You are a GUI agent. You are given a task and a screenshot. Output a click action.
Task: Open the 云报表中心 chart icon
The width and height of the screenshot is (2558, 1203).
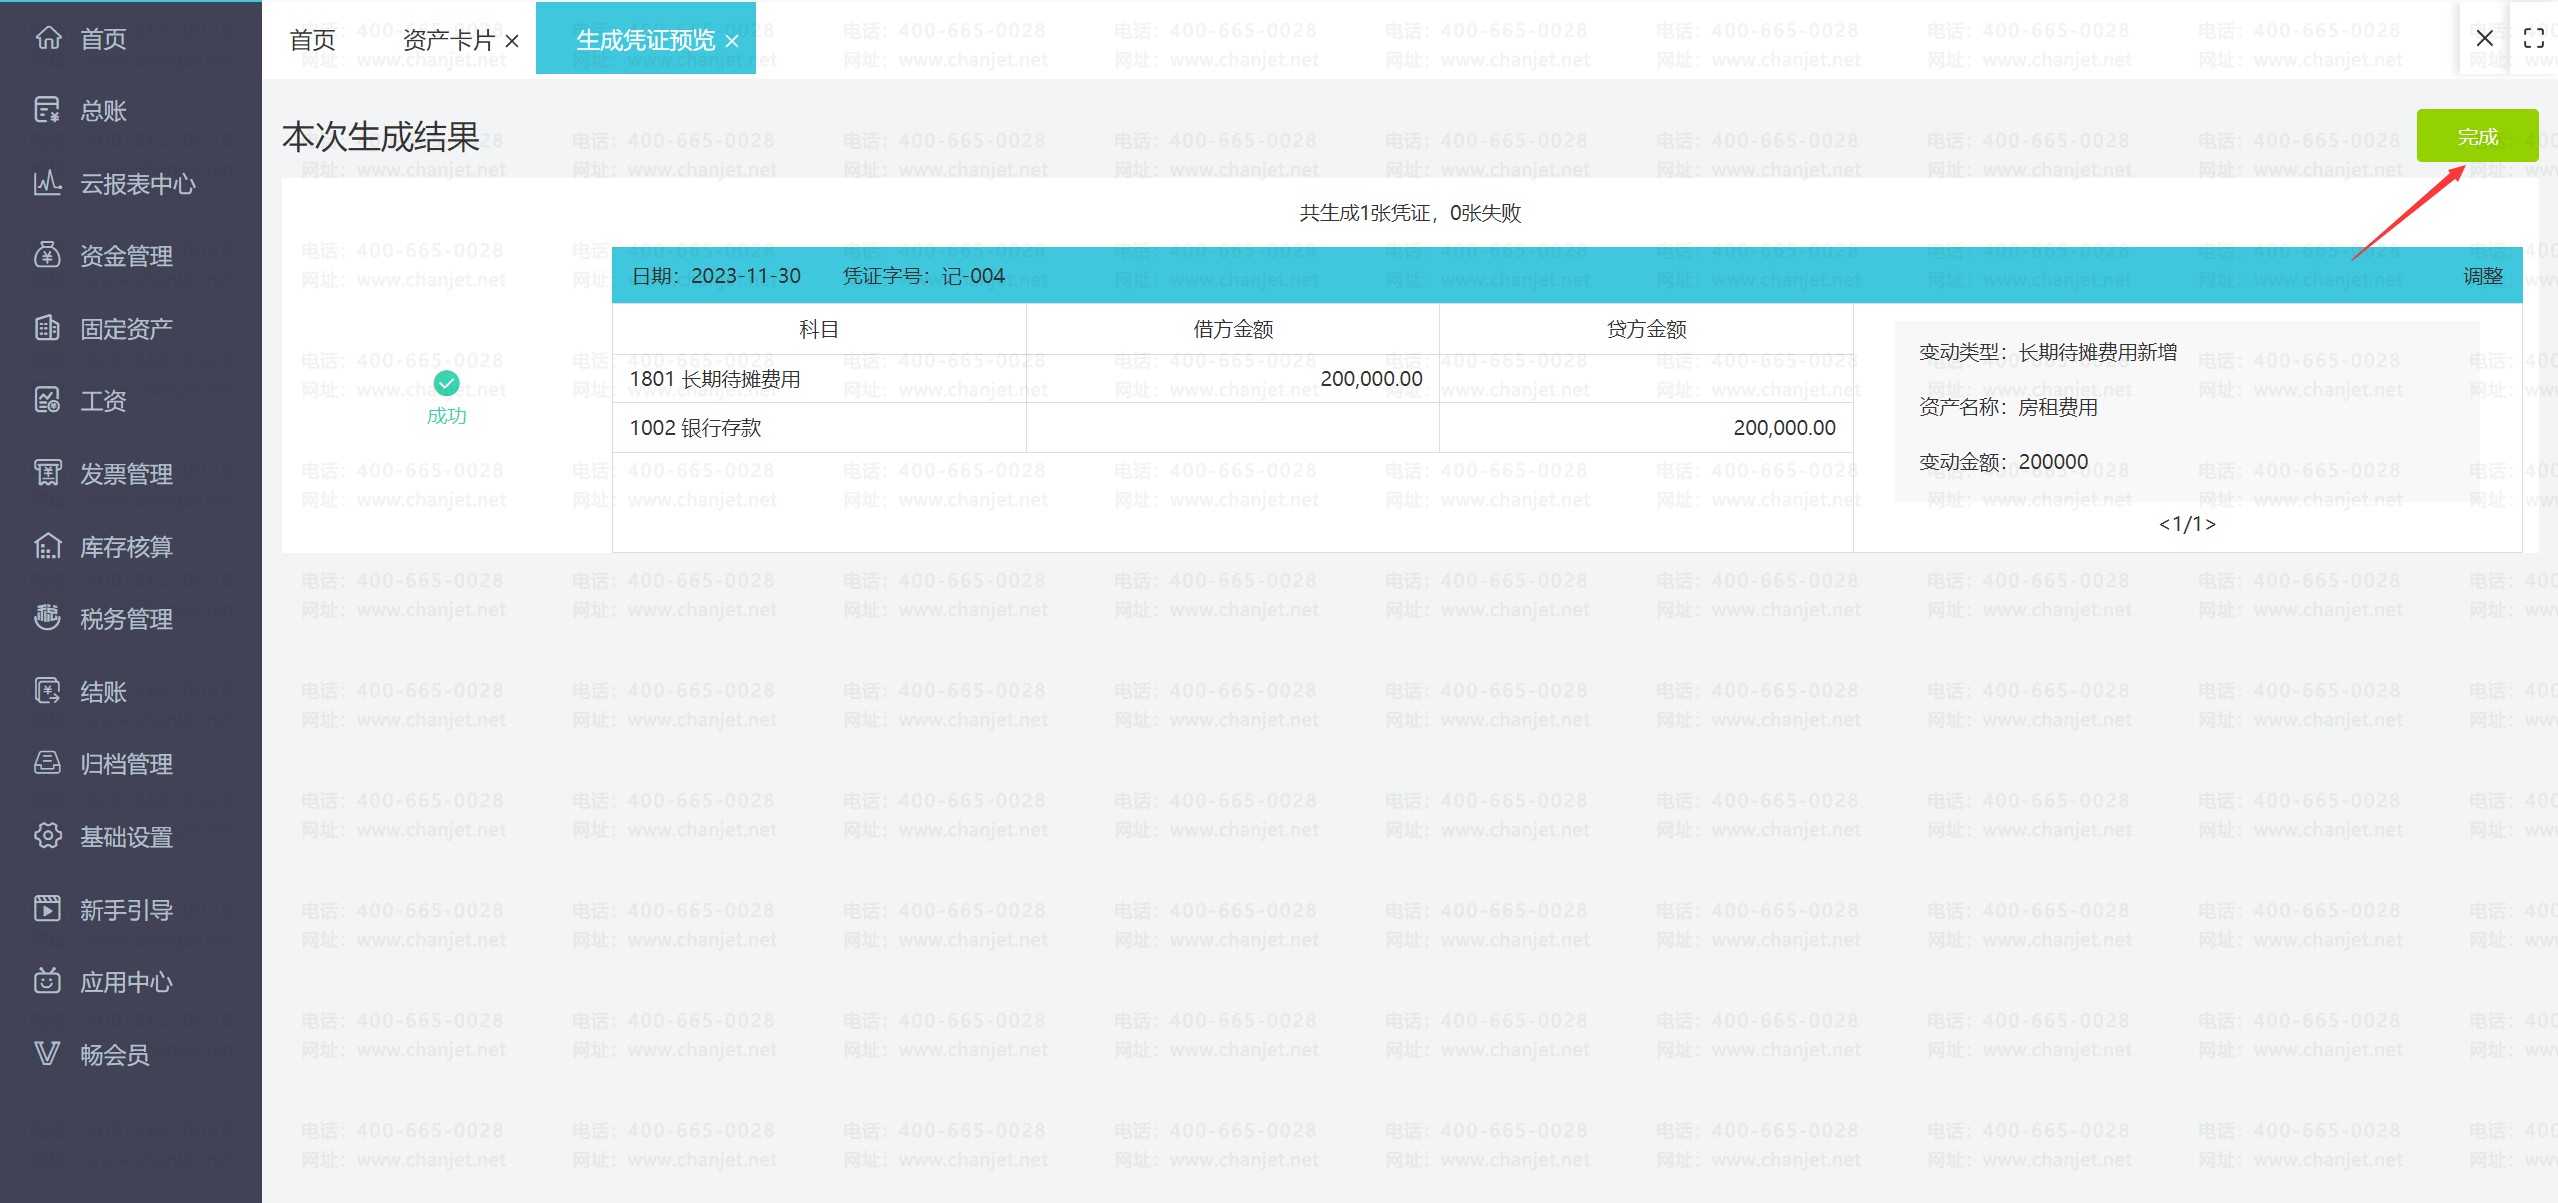coord(47,183)
